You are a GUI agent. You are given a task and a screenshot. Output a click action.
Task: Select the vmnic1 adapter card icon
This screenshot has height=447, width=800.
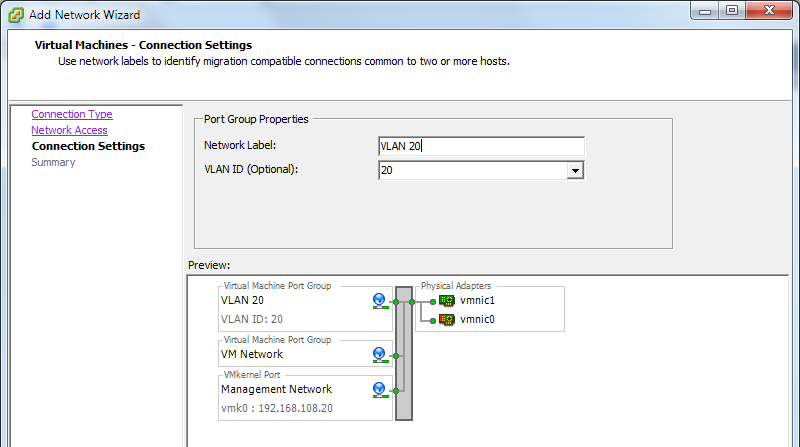tap(447, 301)
